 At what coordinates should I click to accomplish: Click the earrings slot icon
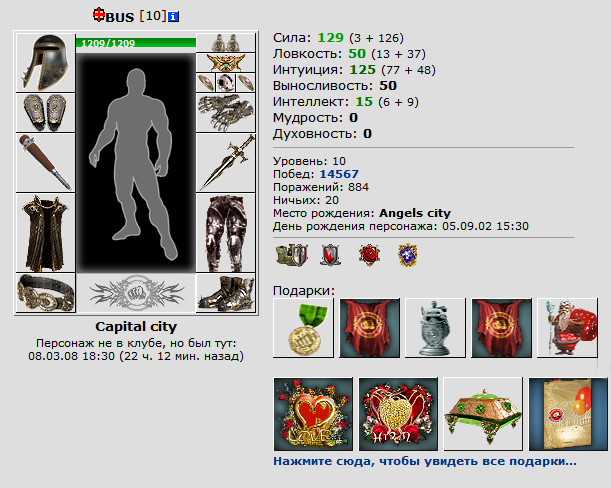point(226,43)
